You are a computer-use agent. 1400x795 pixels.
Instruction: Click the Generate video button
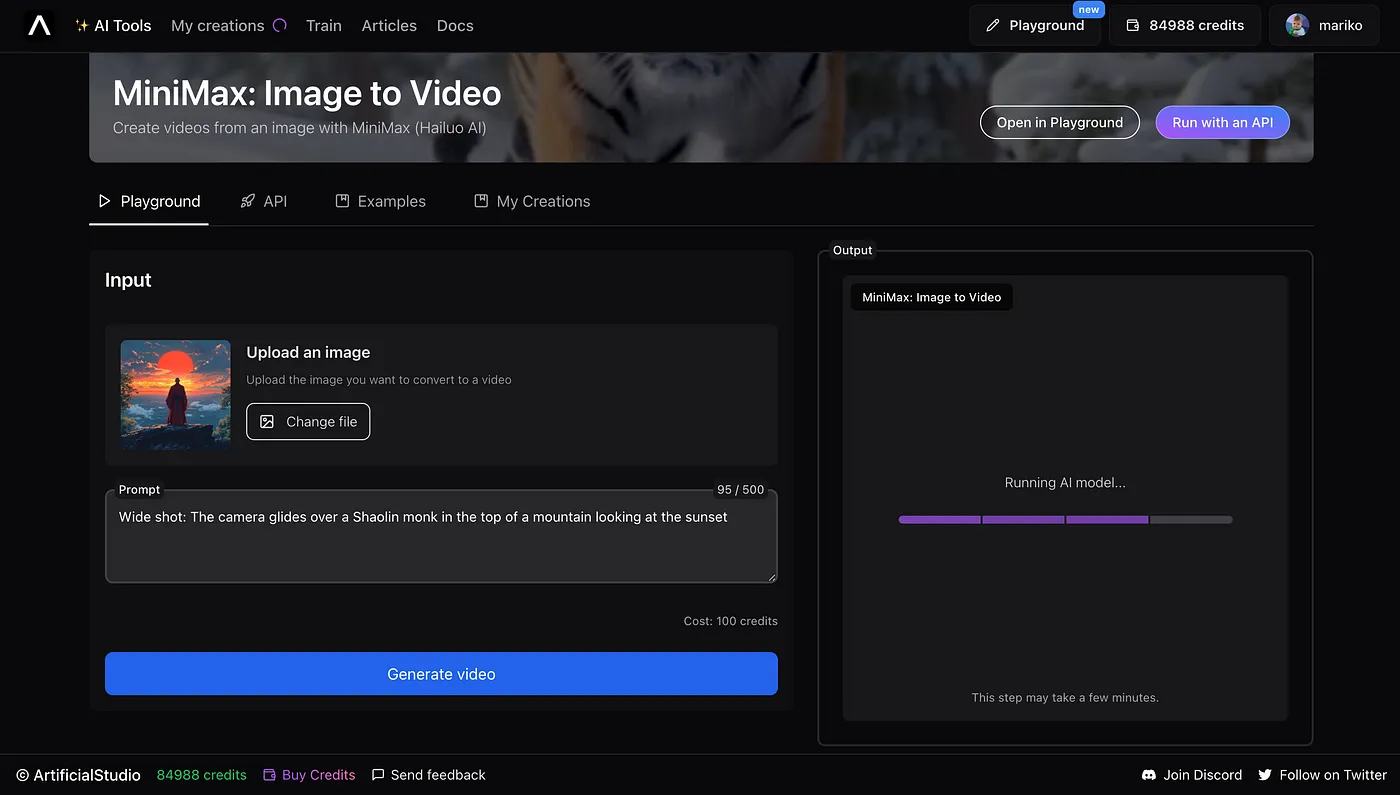(441, 674)
